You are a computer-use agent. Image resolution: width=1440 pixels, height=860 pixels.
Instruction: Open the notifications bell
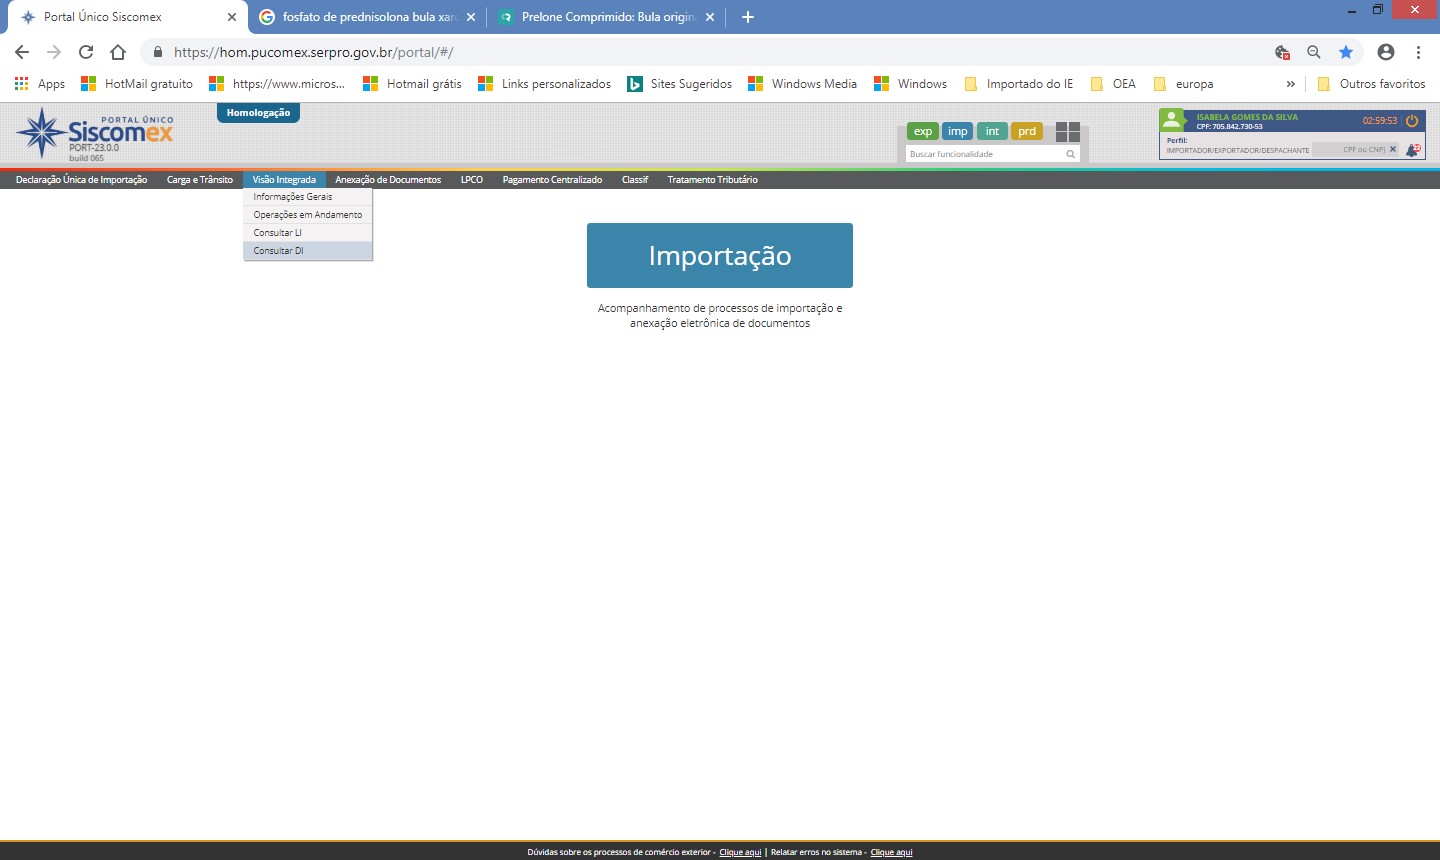click(x=1412, y=150)
